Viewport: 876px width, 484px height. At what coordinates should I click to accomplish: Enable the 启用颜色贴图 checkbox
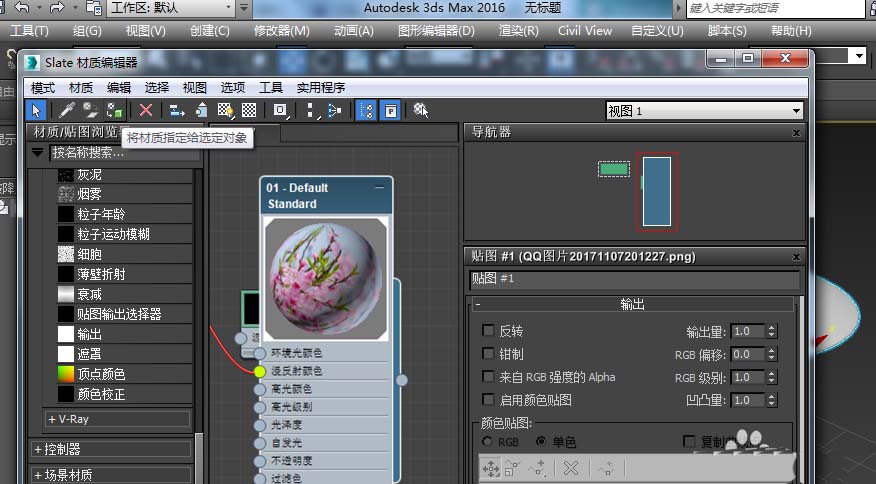488,399
